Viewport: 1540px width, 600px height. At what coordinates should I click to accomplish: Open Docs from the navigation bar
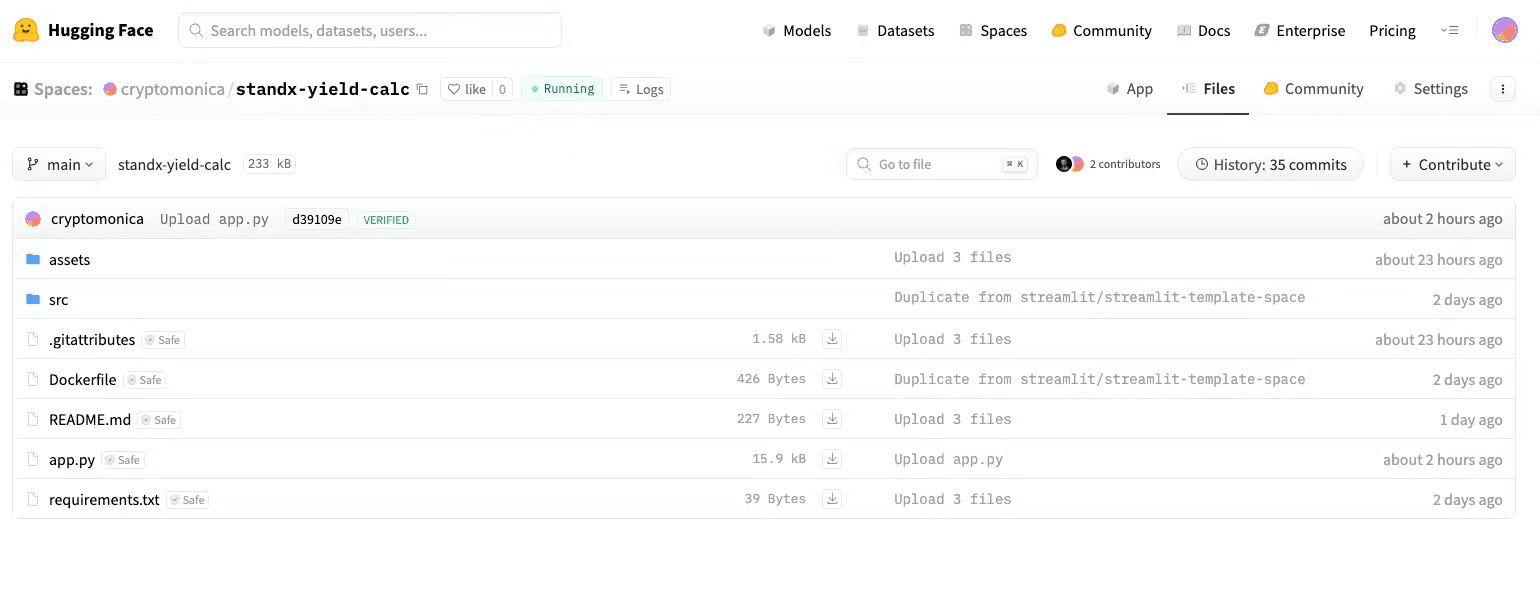pos(1204,30)
